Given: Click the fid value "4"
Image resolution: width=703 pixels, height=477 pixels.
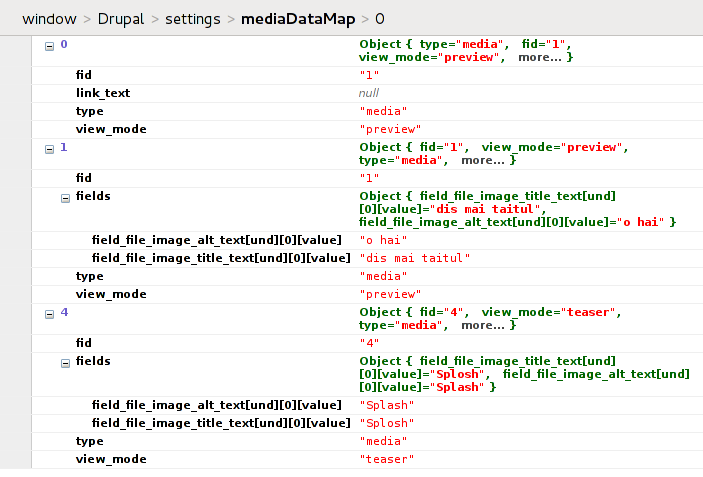Looking at the screenshot, I should [x=369, y=343].
